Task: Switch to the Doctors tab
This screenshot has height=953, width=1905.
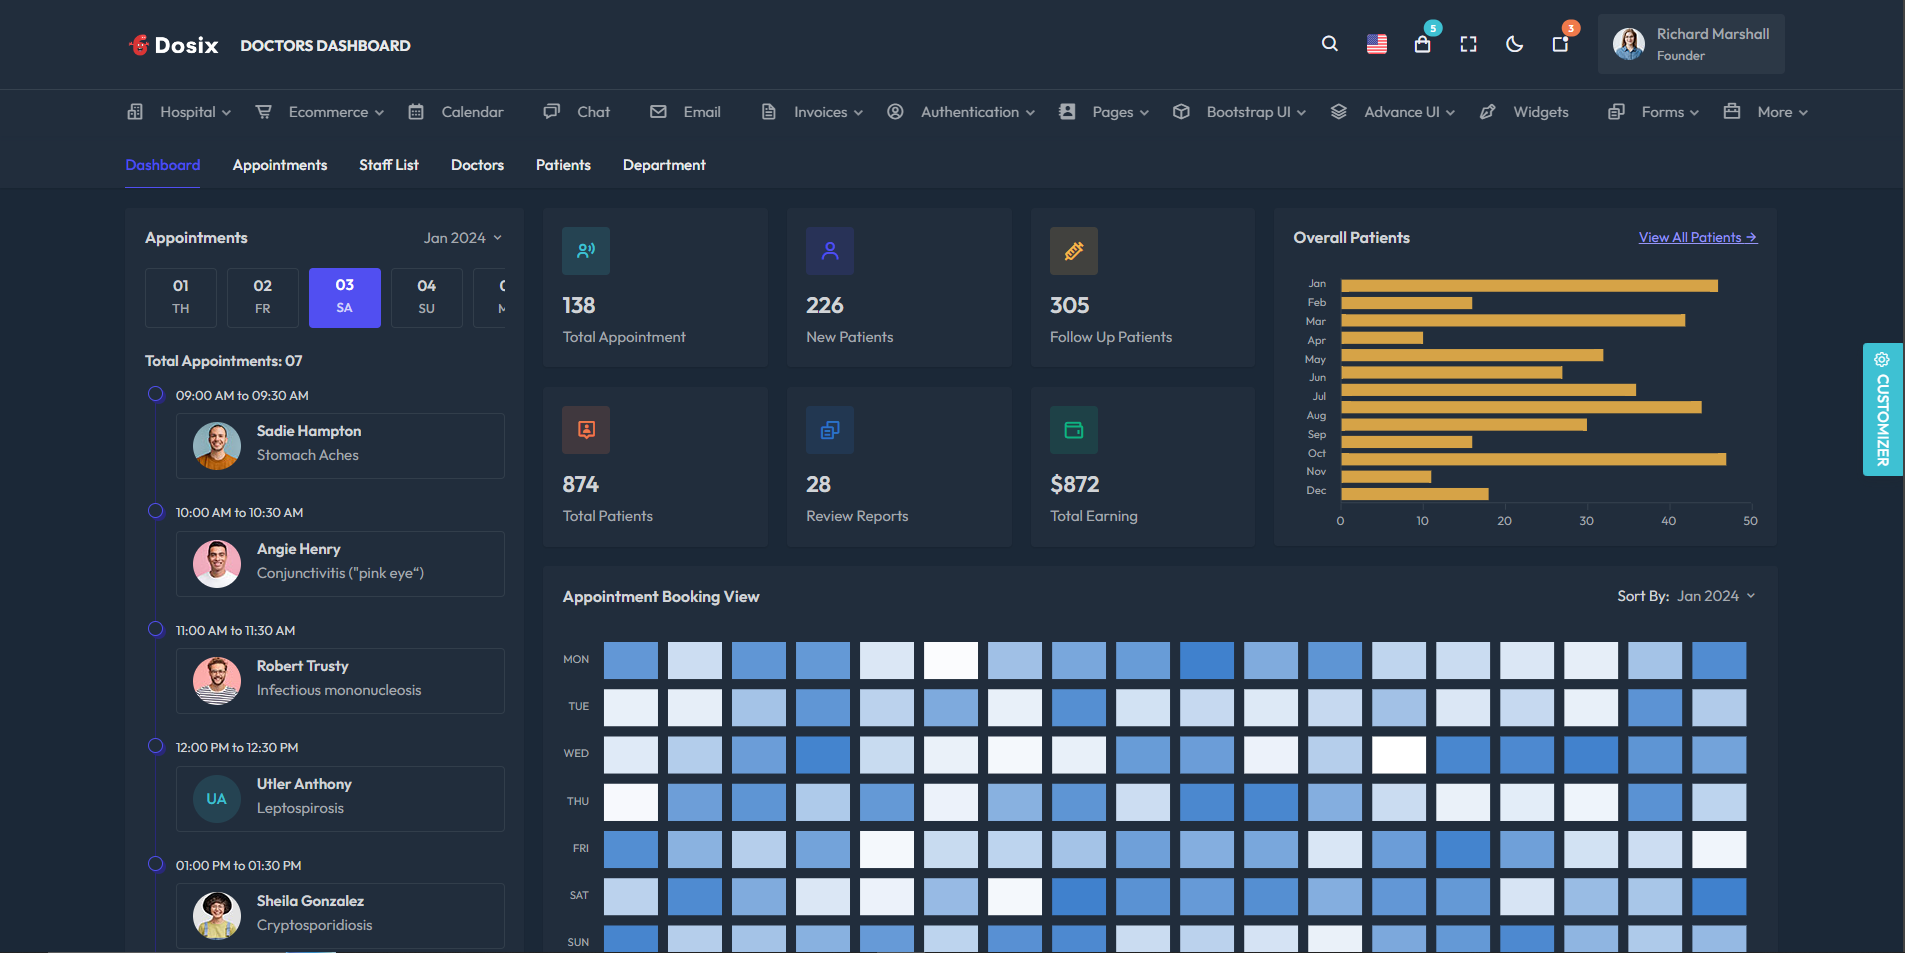Action: pos(477,165)
